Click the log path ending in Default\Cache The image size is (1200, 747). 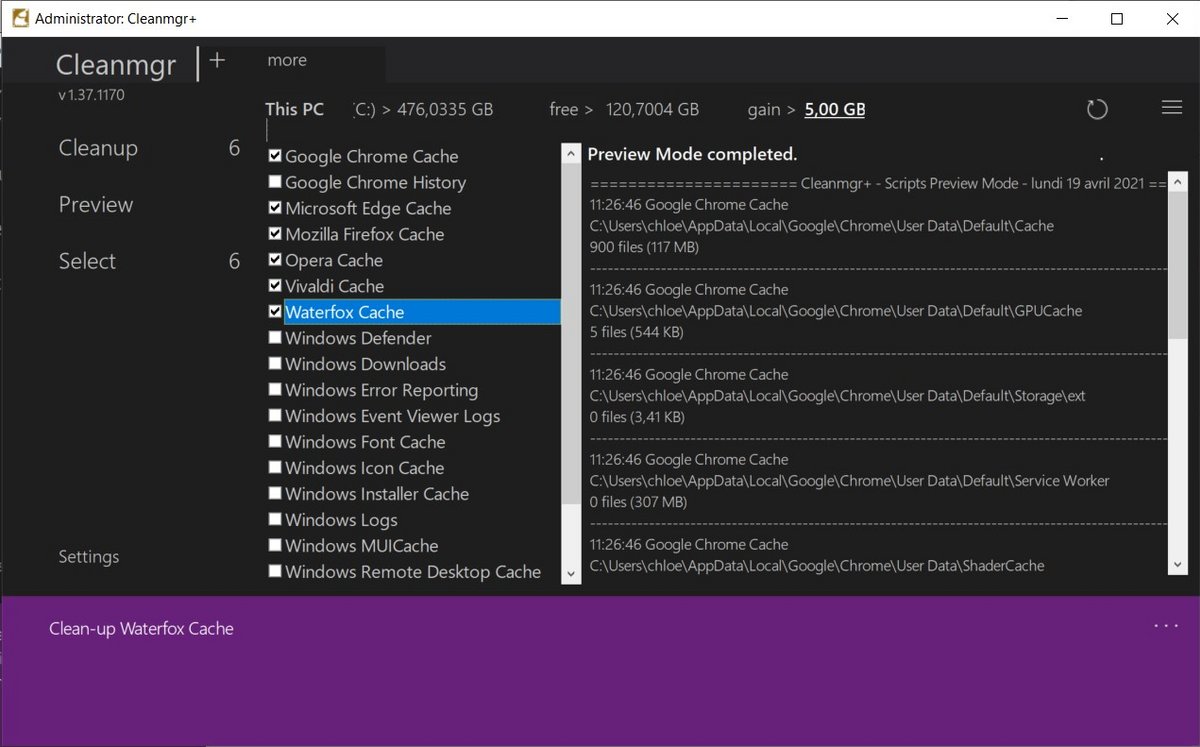[822, 226]
